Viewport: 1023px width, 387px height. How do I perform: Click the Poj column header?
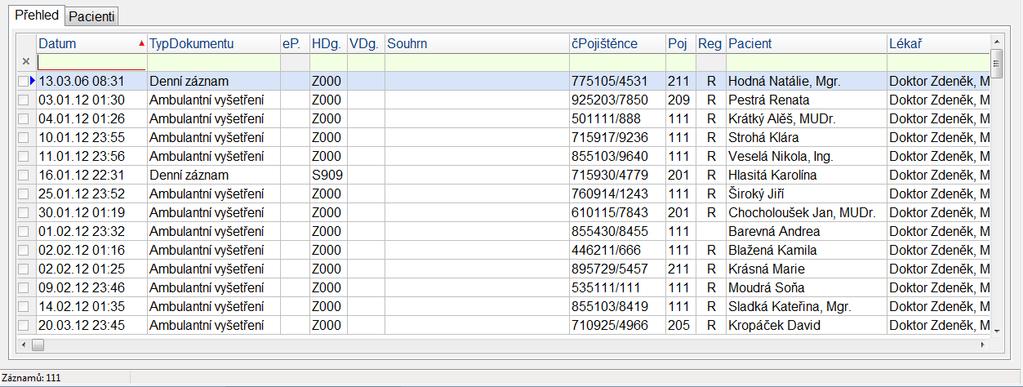[680, 44]
